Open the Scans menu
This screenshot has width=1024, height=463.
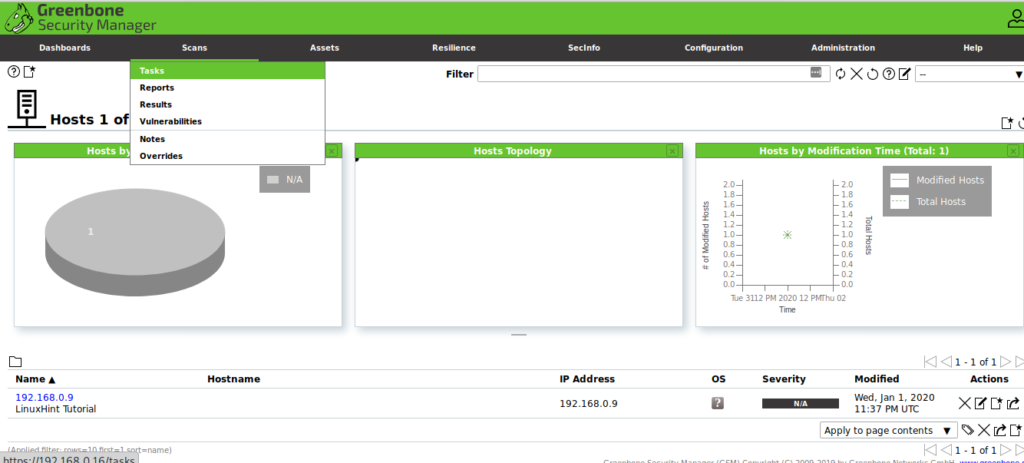click(x=195, y=48)
